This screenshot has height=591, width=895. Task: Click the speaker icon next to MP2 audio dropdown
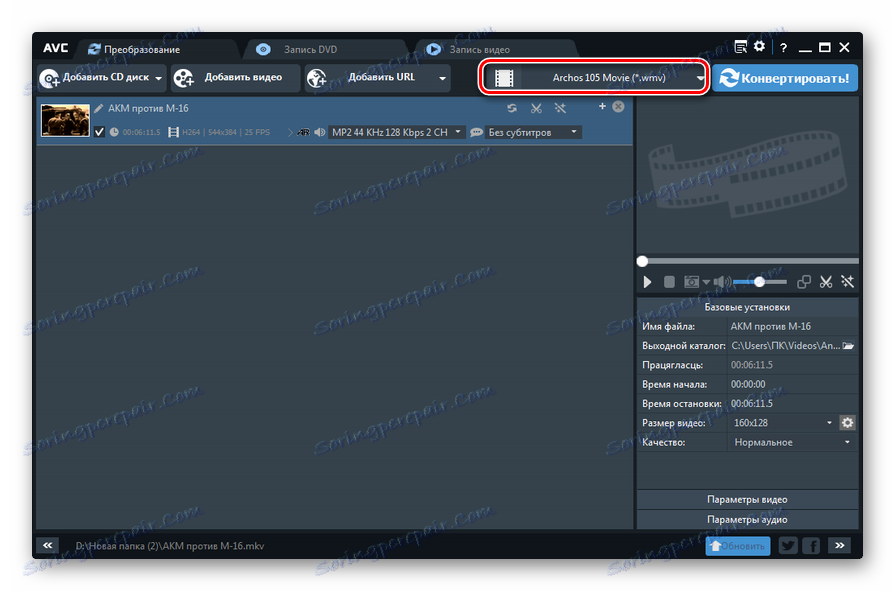point(320,132)
